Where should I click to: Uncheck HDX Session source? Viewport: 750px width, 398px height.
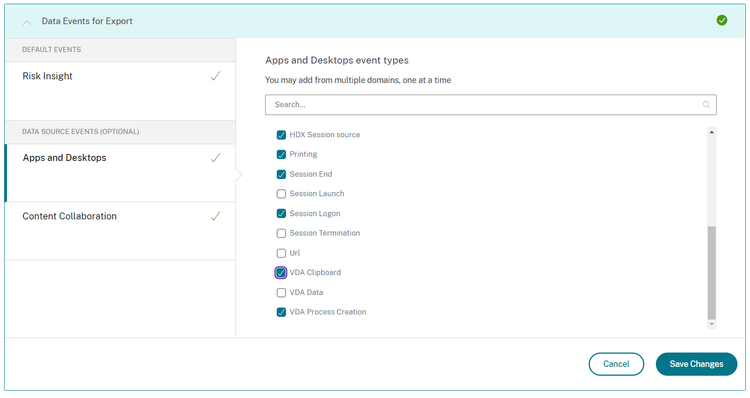[x=281, y=135]
